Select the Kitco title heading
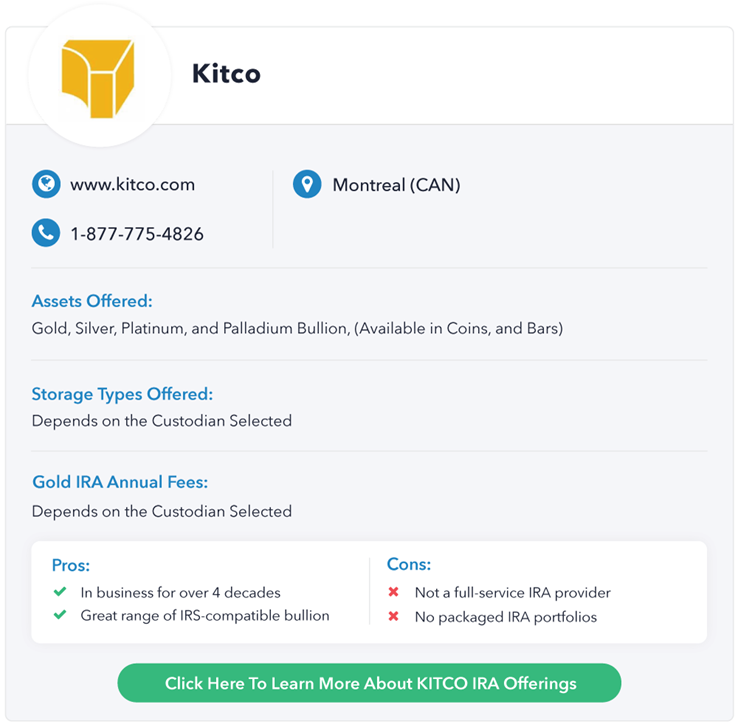Image resolution: width=738 pixels, height=724 pixels. tap(226, 73)
